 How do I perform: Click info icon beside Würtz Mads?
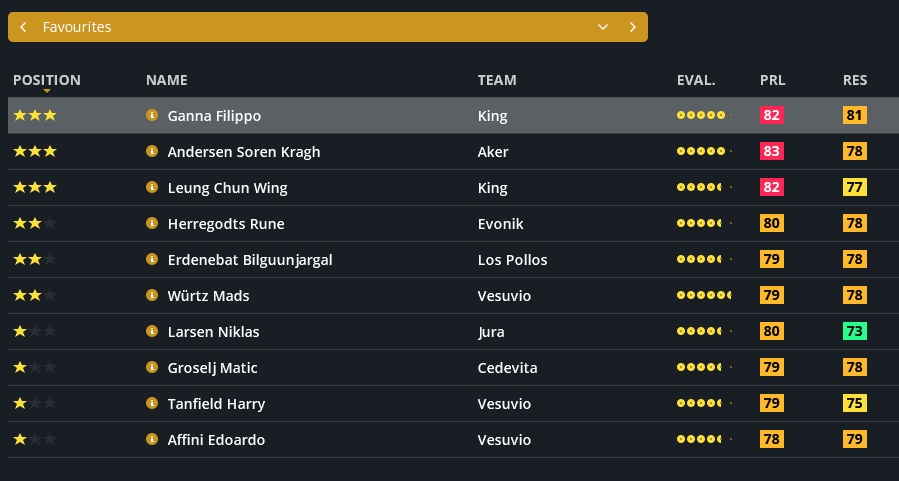click(x=152, y=296)
